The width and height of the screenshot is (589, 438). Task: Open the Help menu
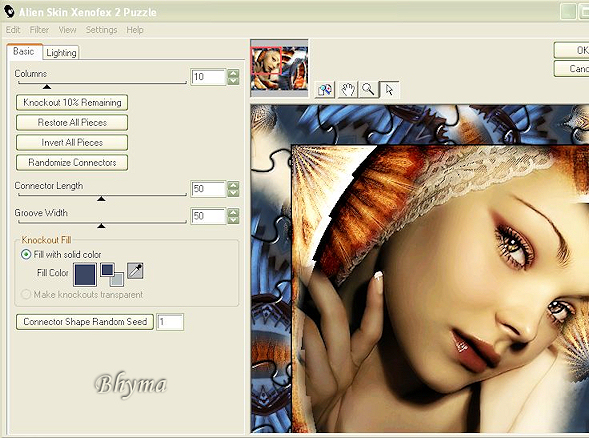(134, 30)
